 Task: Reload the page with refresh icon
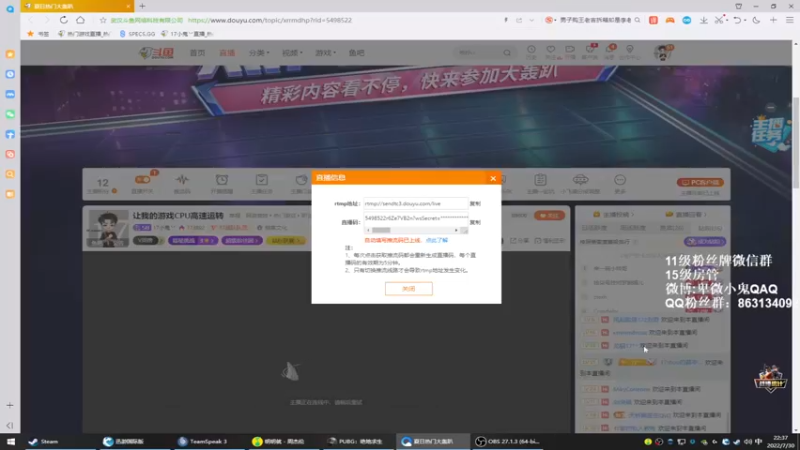(x=63, y=20)
